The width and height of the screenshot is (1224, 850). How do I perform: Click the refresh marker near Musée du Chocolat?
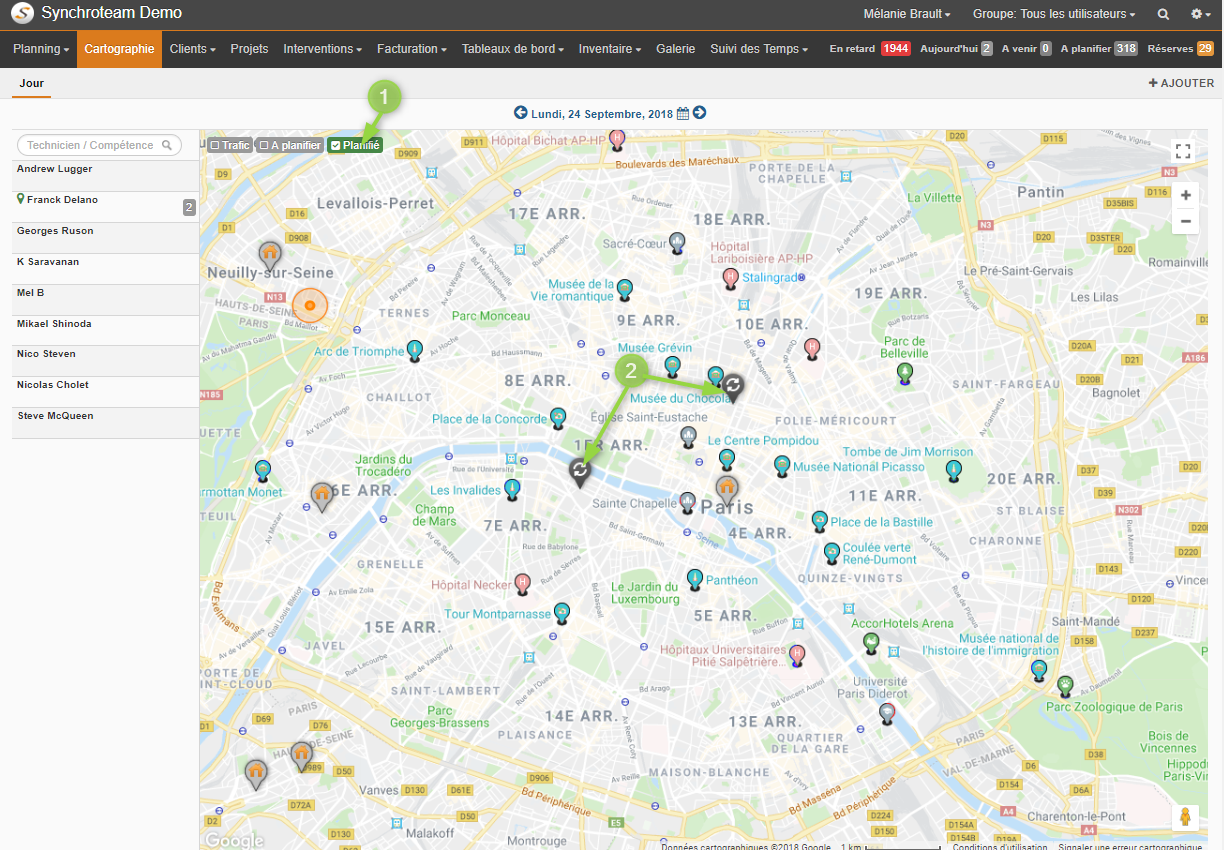[733, 387]
